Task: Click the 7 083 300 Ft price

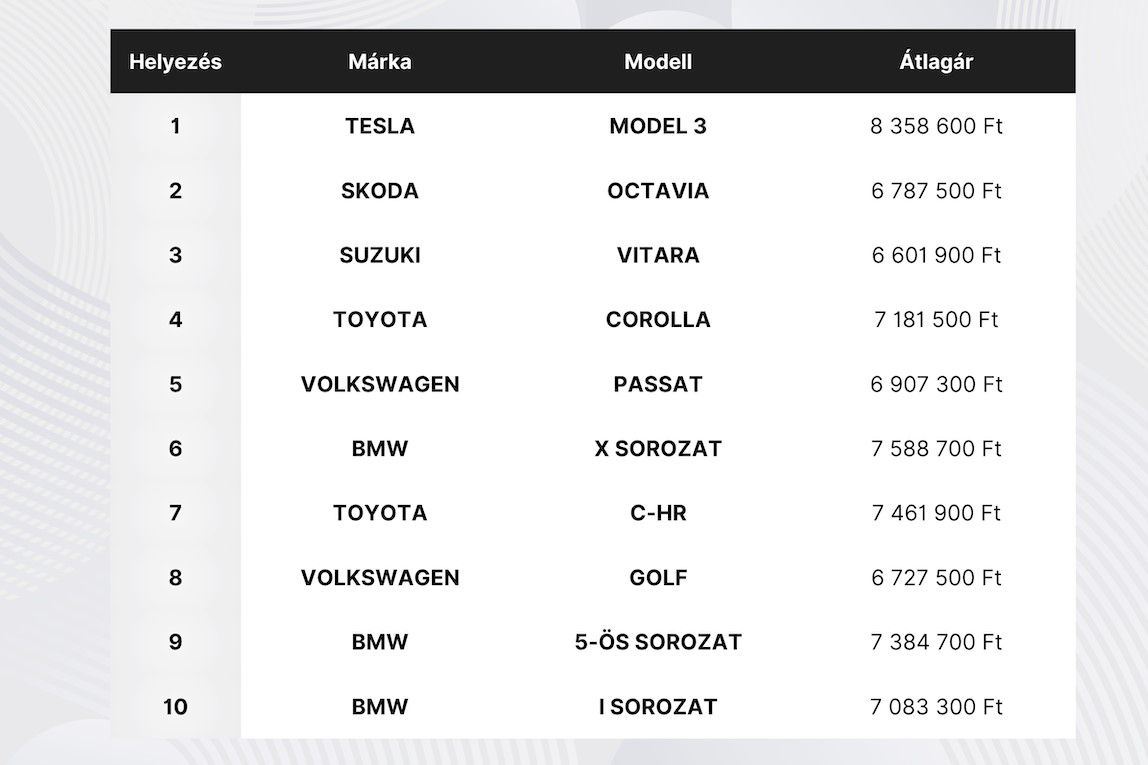Action: pos(936,707)
